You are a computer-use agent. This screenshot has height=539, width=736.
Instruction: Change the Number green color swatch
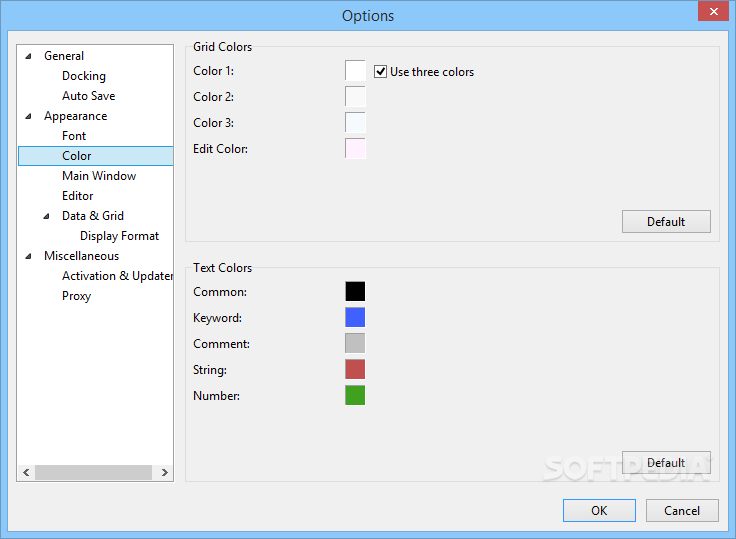[x=355, y=395]
